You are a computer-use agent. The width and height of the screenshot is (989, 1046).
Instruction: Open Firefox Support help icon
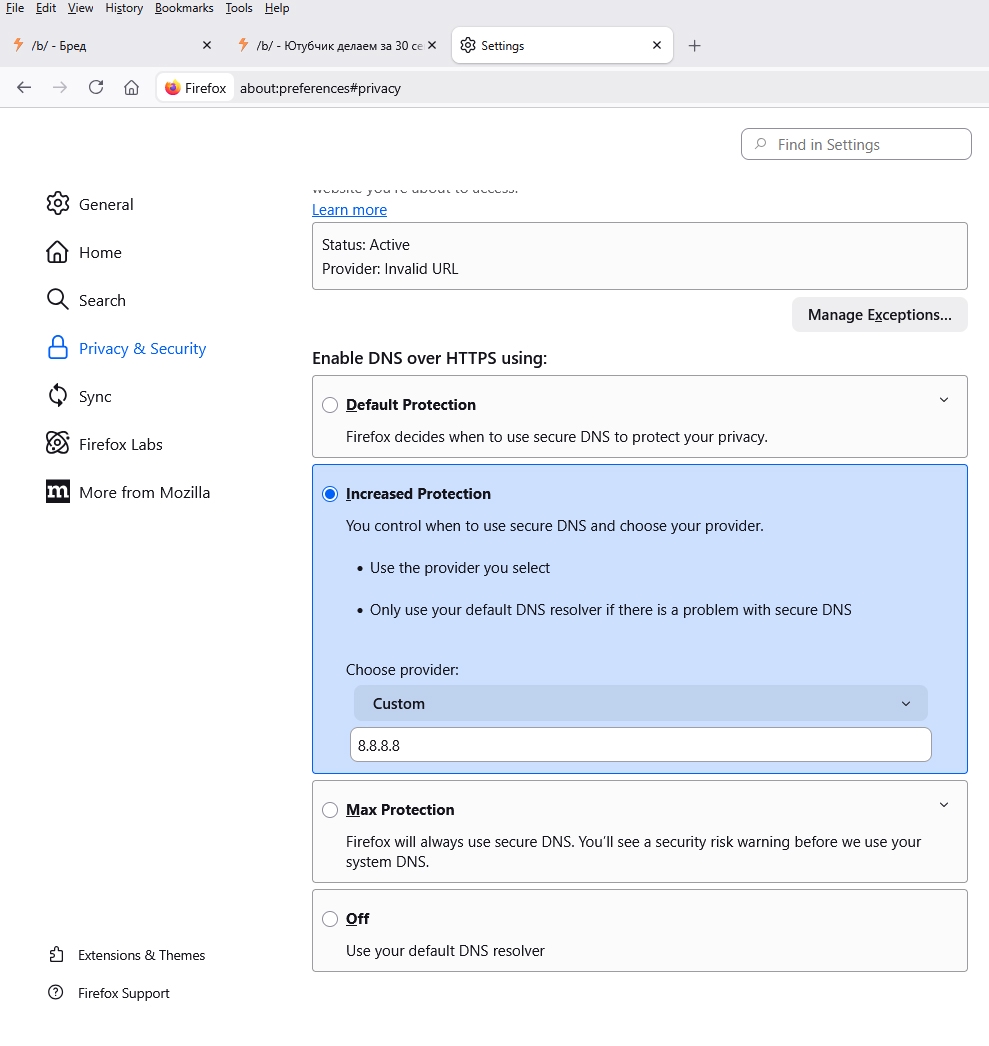tap(56, 993)
